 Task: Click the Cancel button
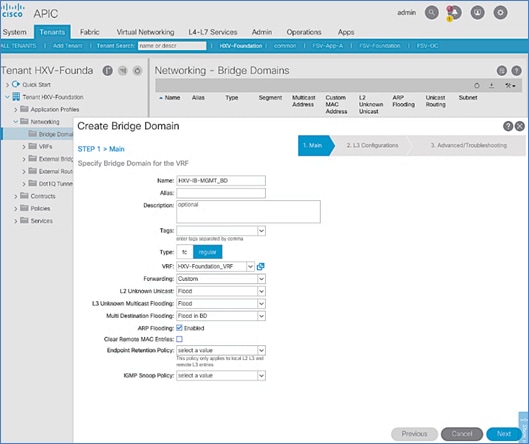click(x=462, y=434)
